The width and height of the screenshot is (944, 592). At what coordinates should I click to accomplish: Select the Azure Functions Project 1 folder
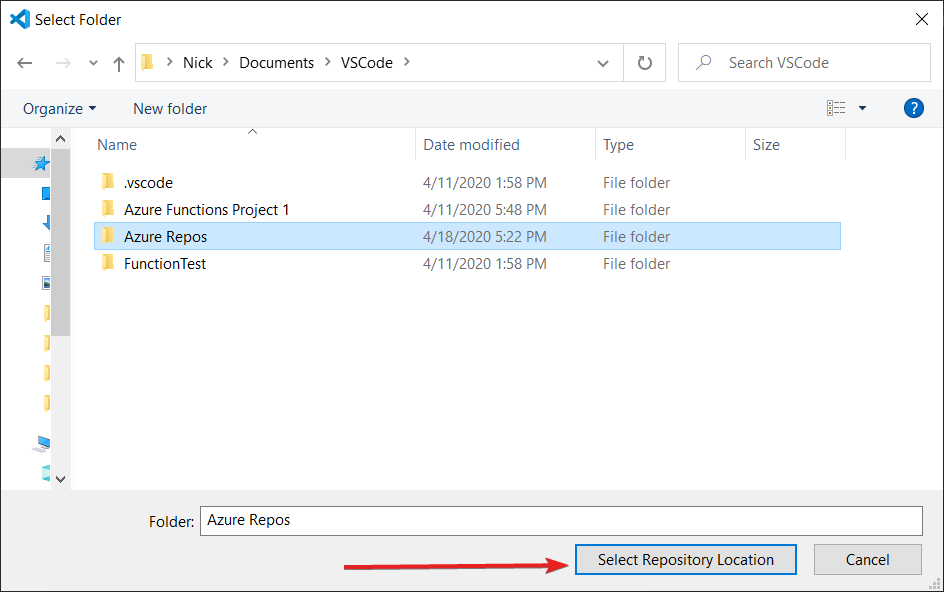pyautogui.click(x=206, y=210)
